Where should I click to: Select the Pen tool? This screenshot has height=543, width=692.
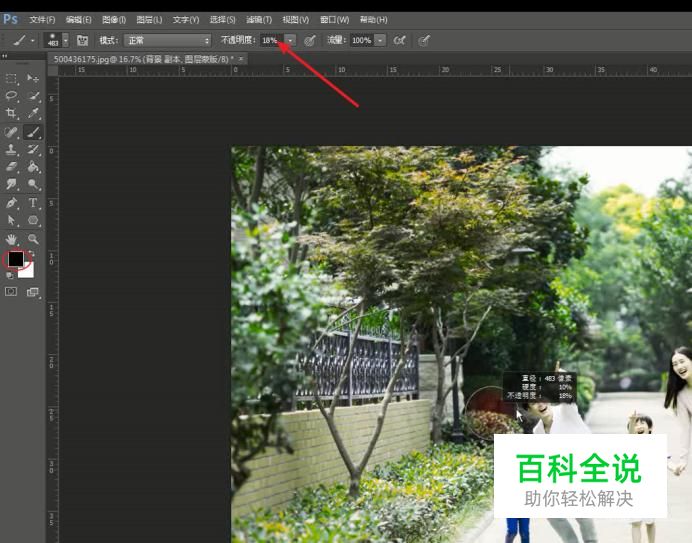(11, 203)
